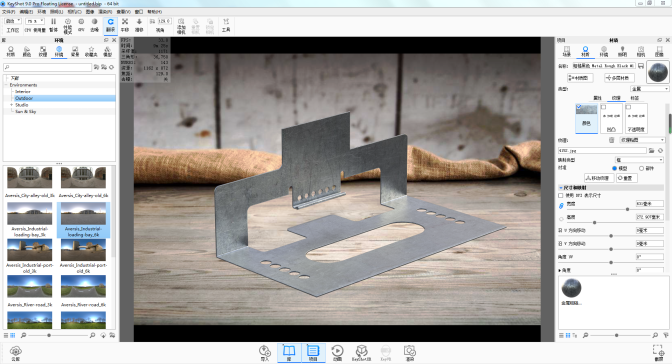The width and height of the screenshot is (672, 364).
Task: Enable the Bump (凹凸) texture slot checkbox
Action: pyautogui.click(x=603, y=107)
